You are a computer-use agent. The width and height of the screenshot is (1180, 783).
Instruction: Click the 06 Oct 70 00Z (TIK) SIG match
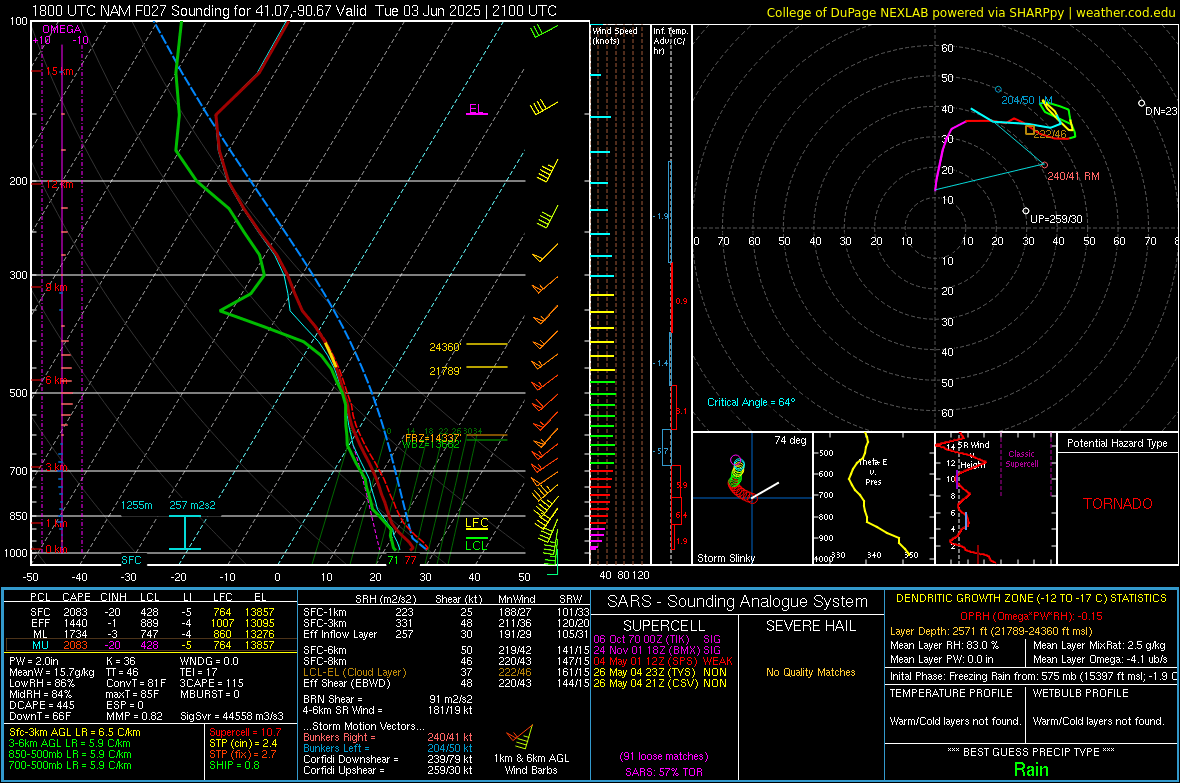657,640
